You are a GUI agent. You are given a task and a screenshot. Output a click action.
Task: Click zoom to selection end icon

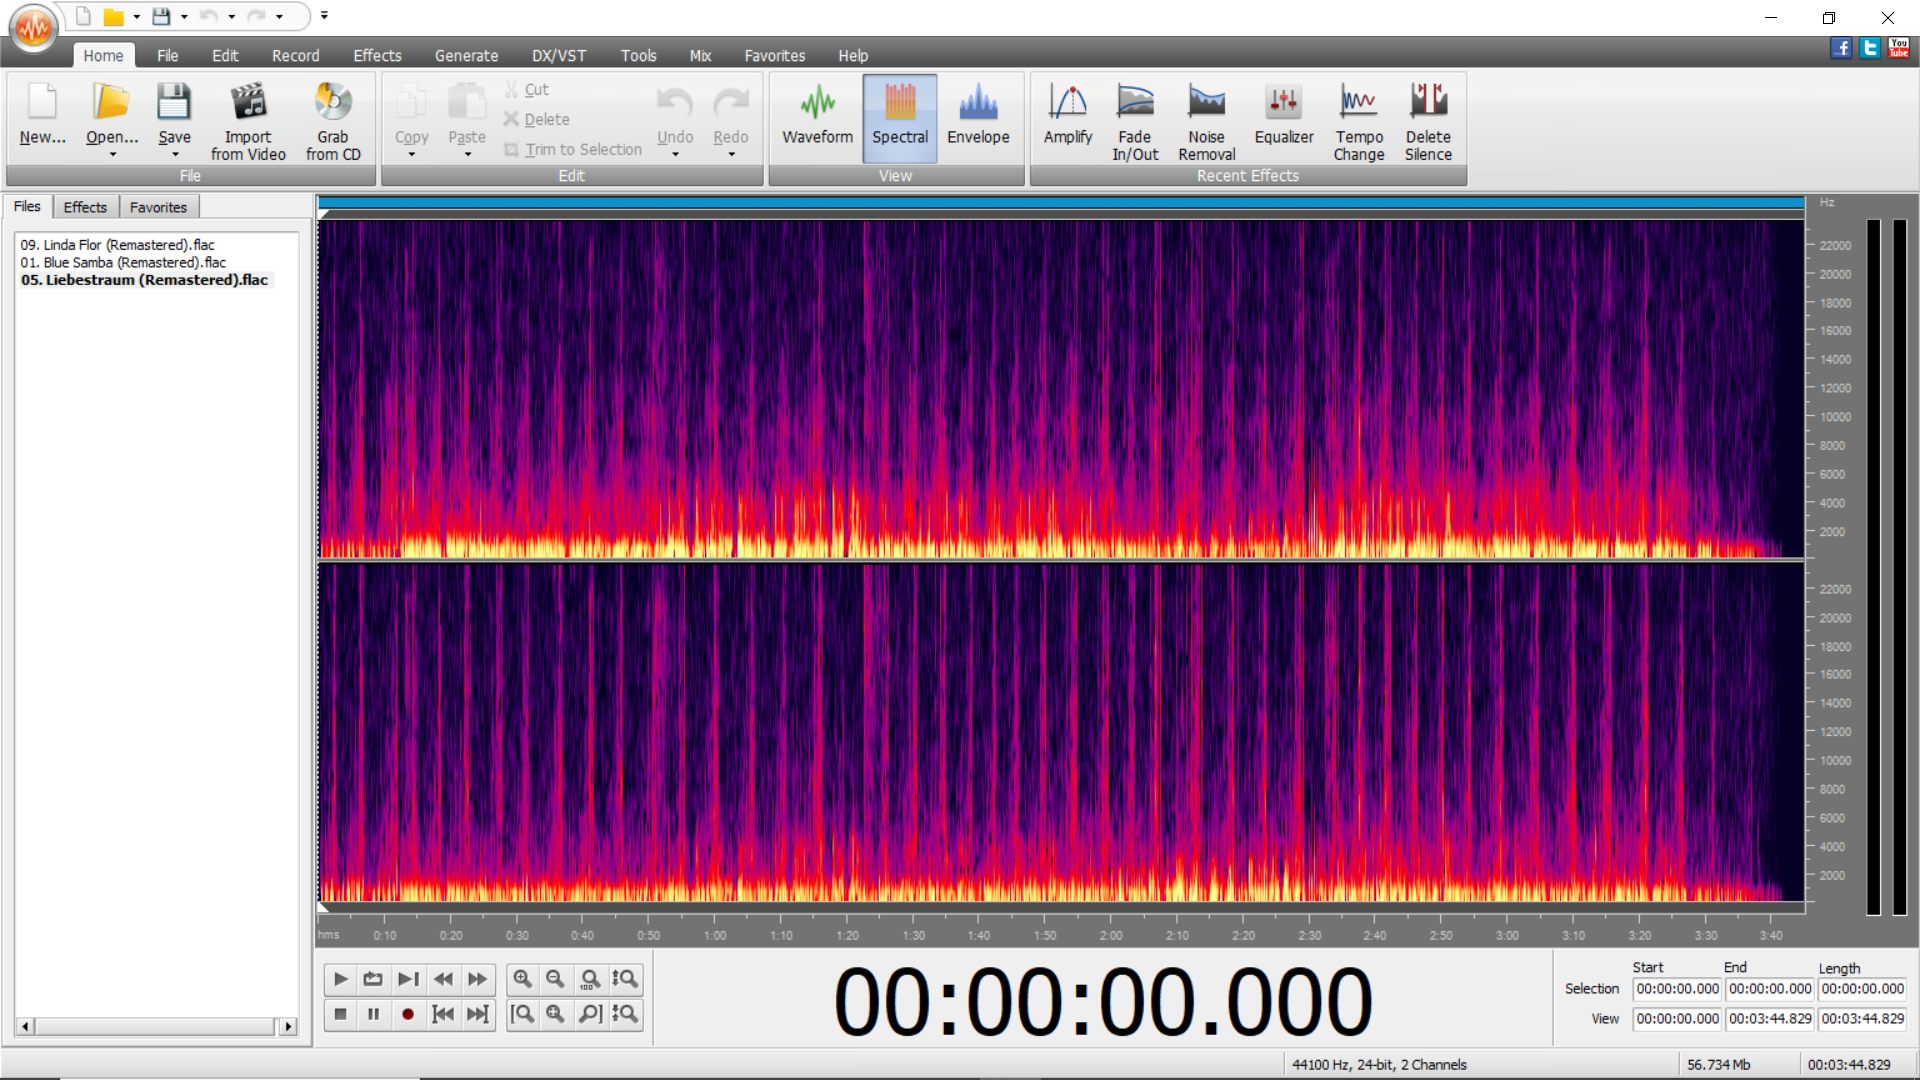(590, 1014)
